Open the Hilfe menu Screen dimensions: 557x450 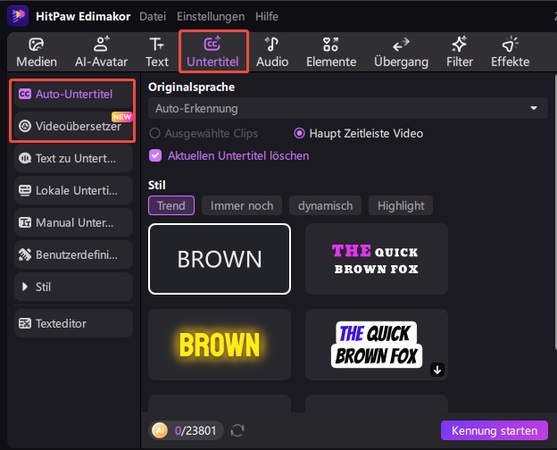coord(267,16)
